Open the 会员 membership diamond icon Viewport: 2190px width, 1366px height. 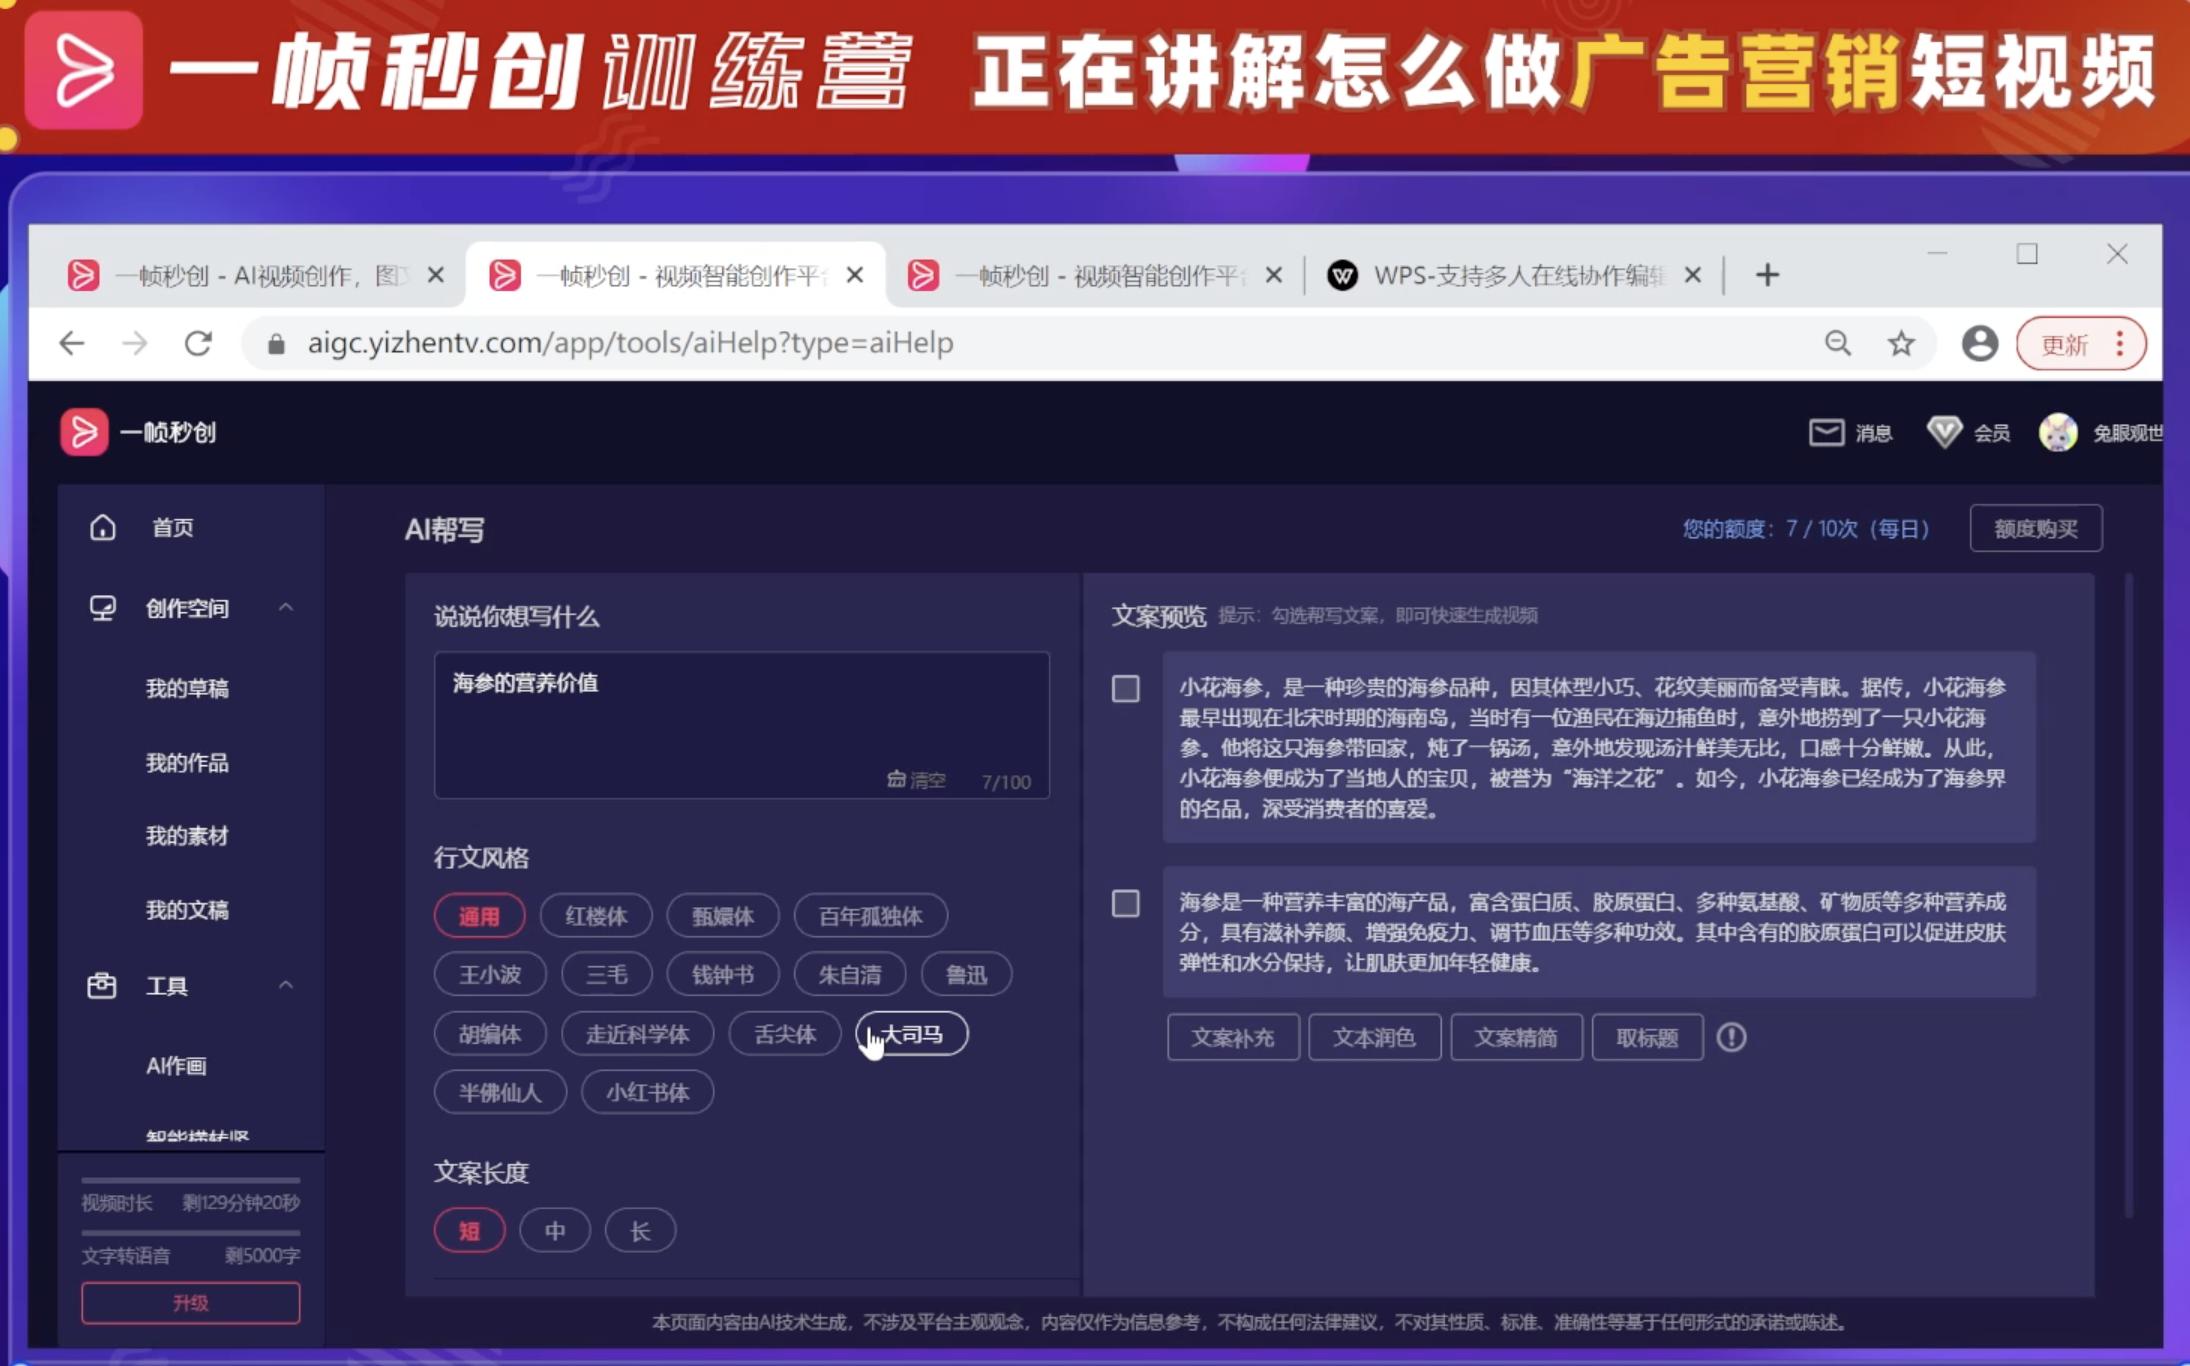(x=1944, y=432)
